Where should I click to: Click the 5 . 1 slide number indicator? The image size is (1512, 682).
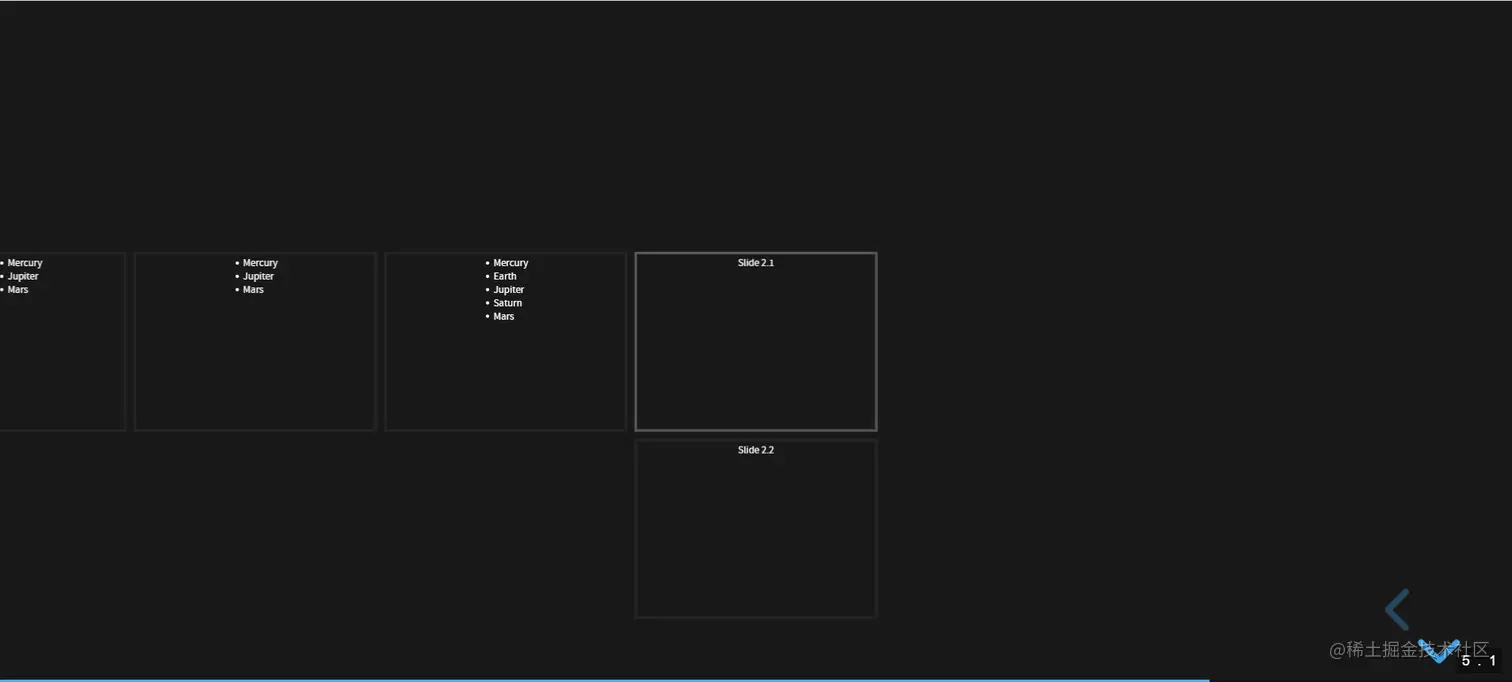[x=1479, y=661]
